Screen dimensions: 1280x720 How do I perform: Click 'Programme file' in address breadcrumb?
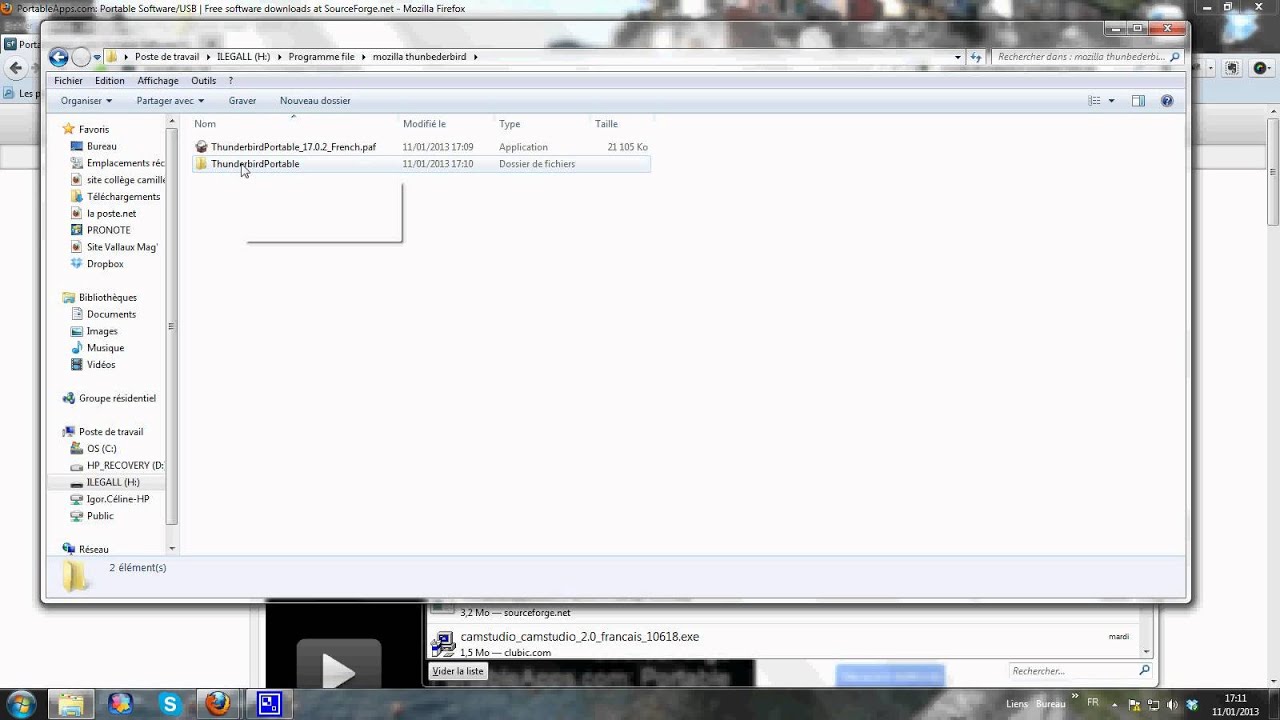(321, 57)
